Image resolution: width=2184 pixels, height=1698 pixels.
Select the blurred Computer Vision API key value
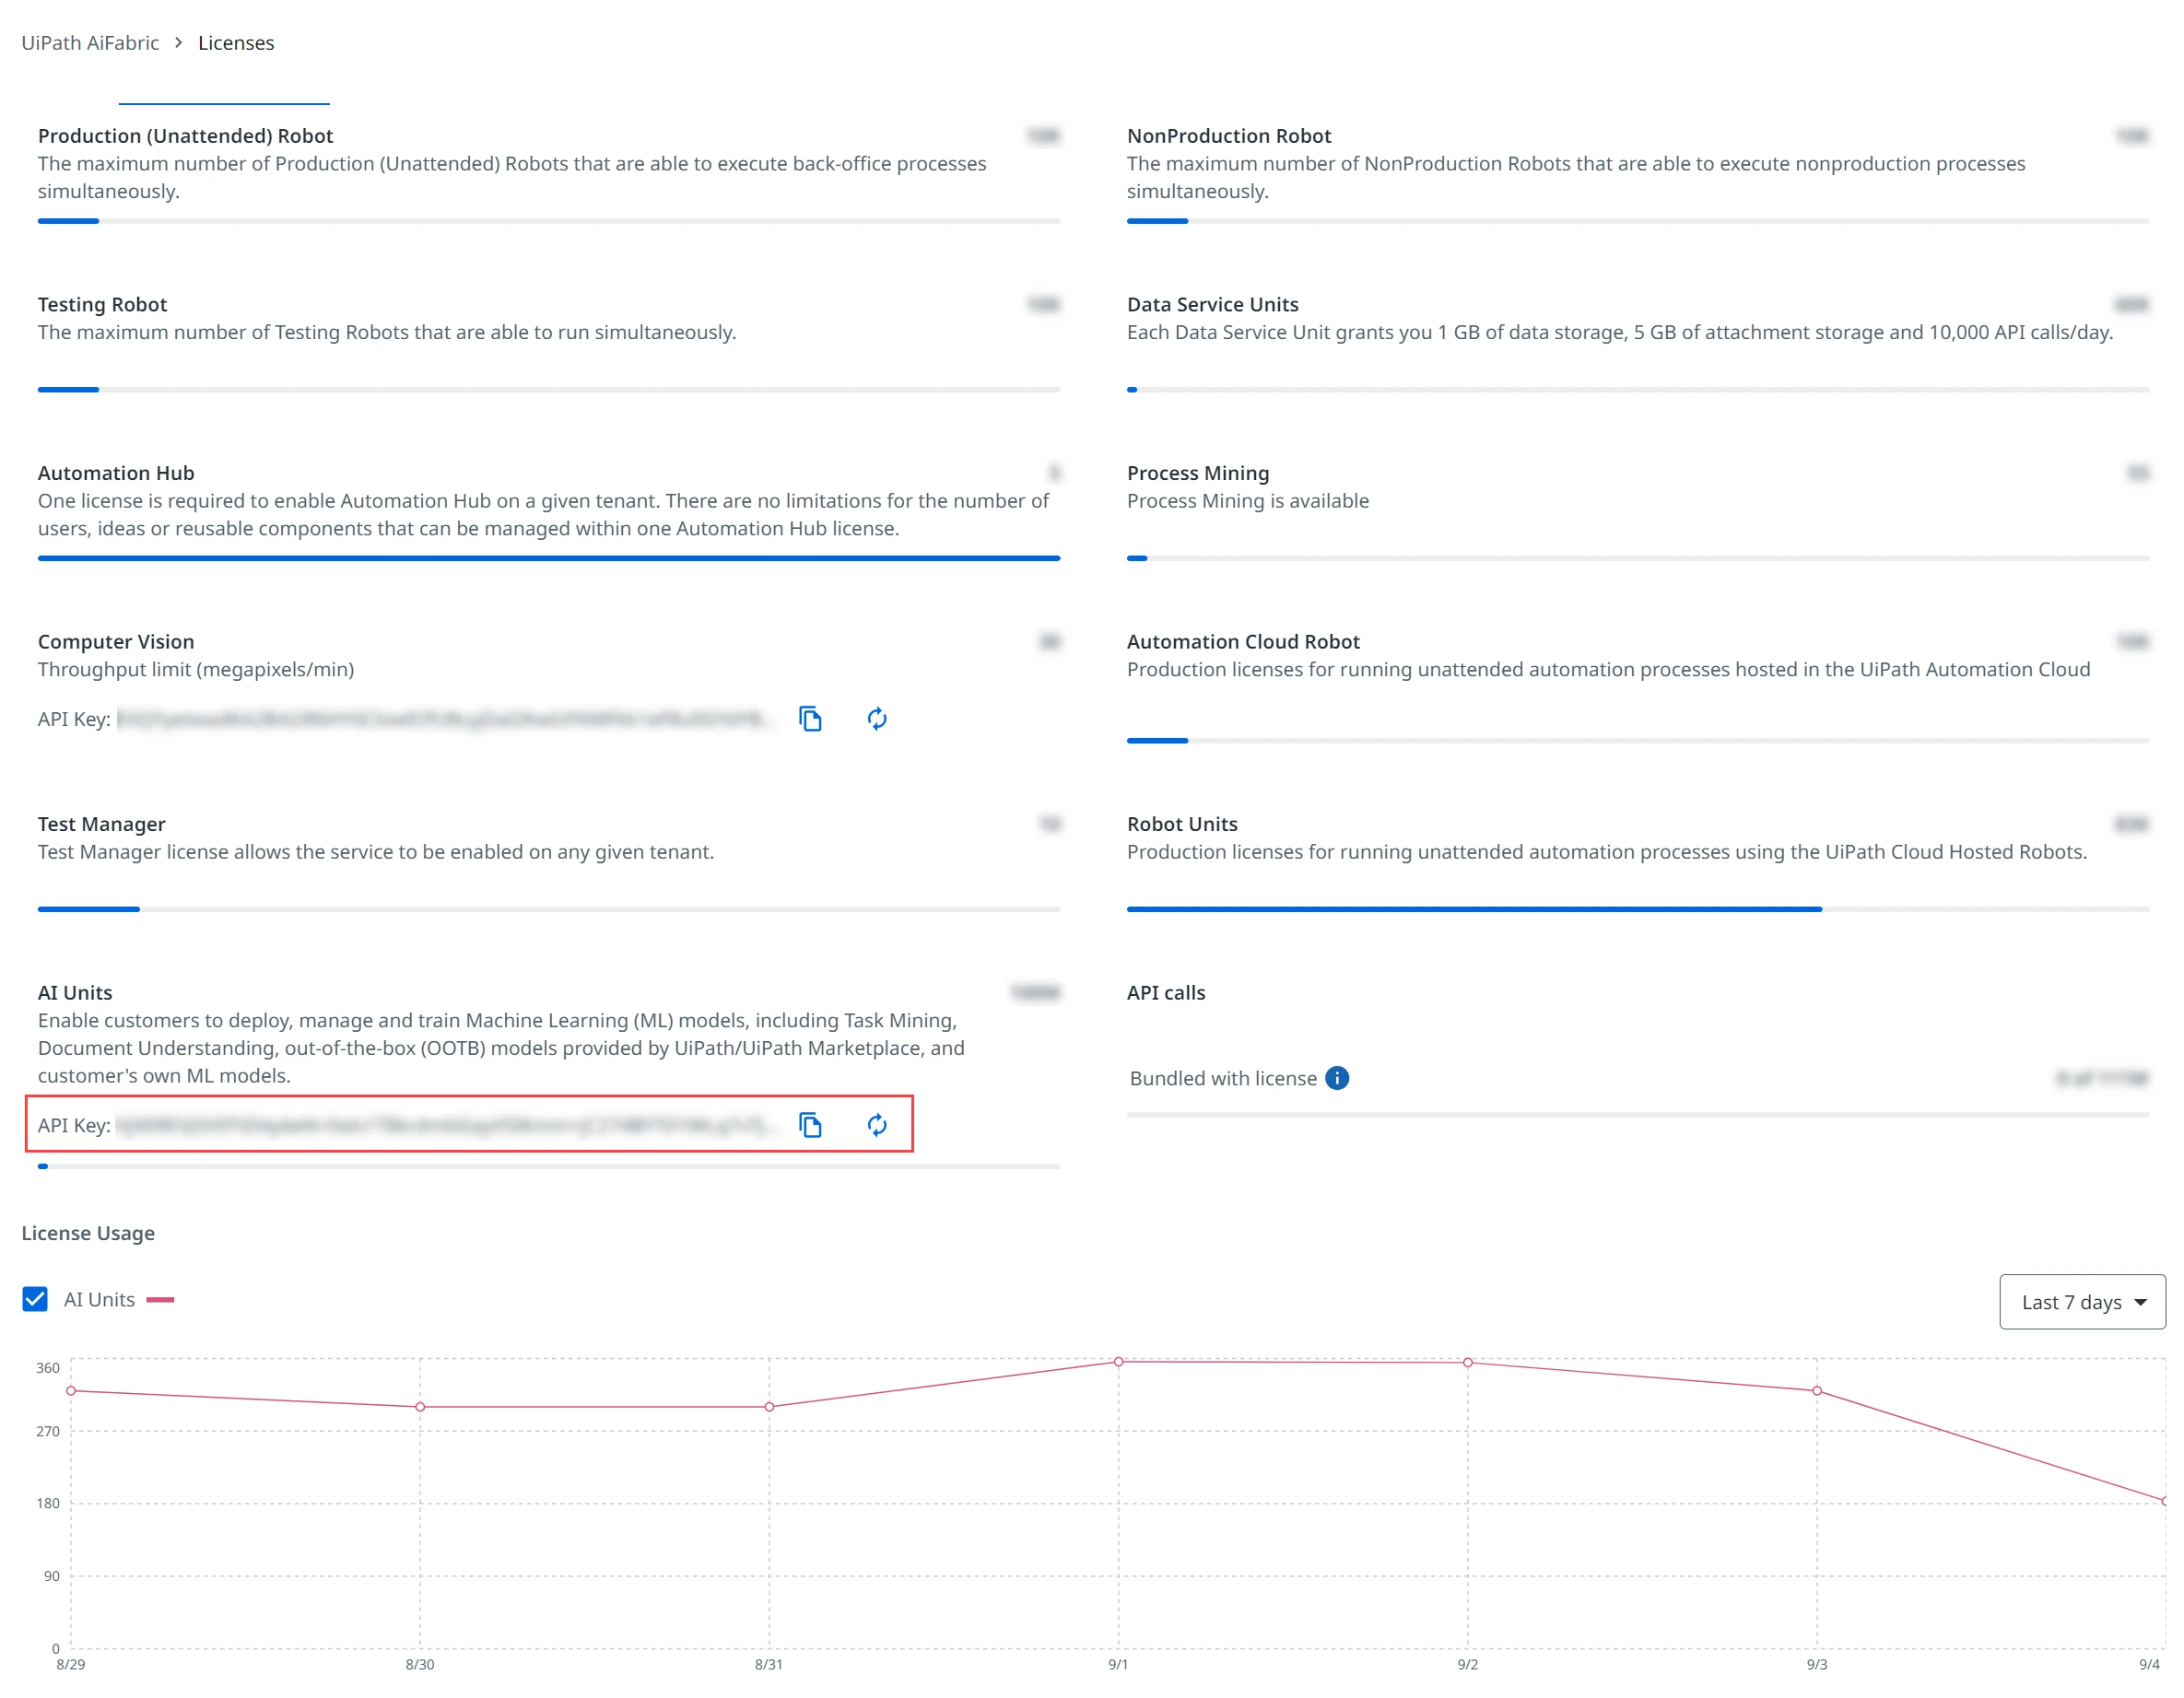click(x=445, y=719)
